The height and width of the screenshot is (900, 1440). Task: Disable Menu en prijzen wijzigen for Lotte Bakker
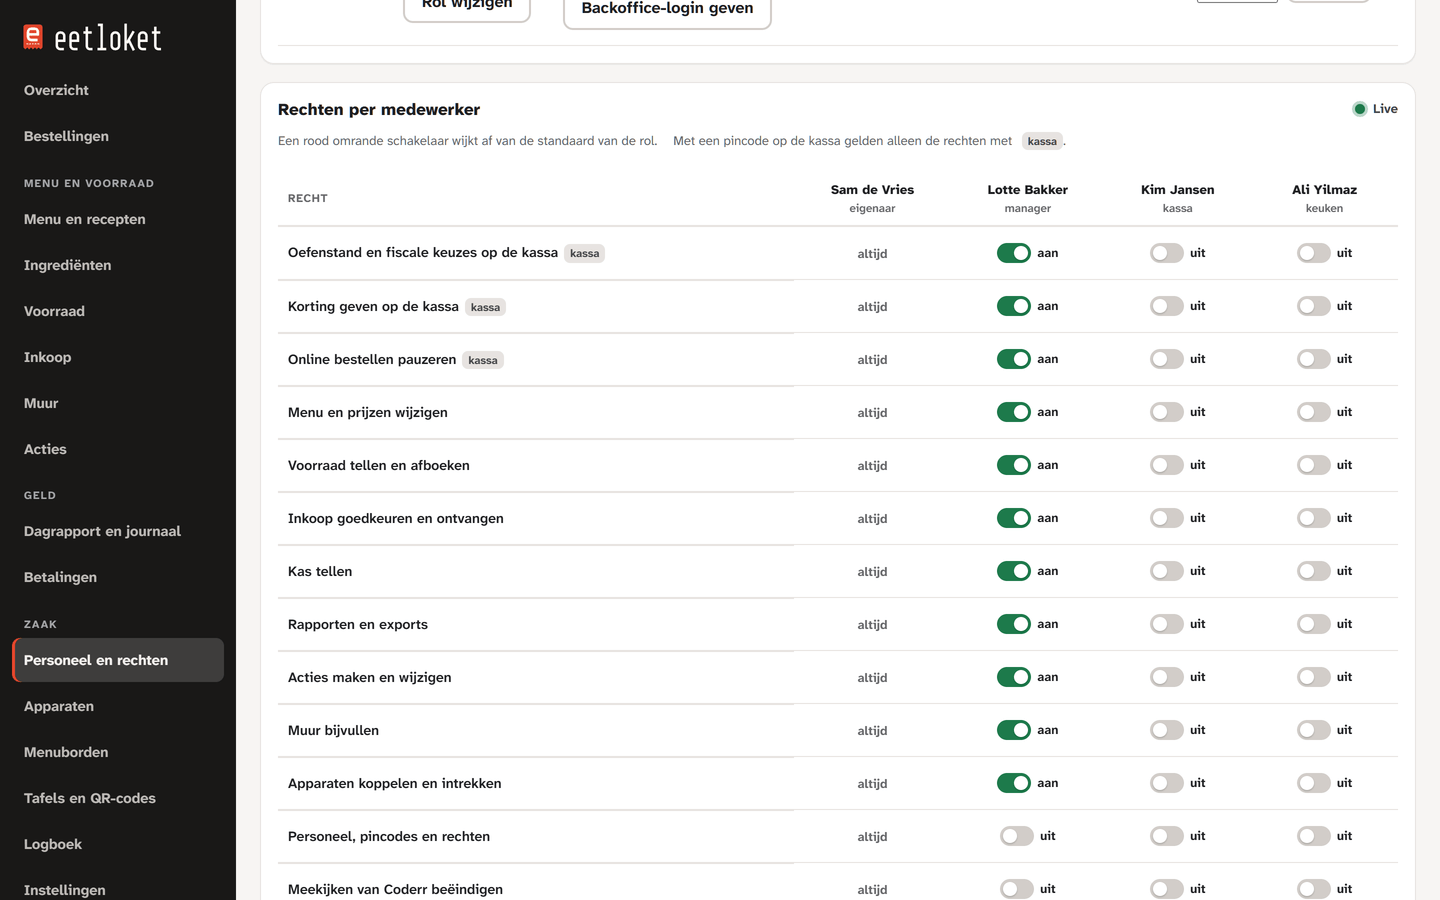1013,412
